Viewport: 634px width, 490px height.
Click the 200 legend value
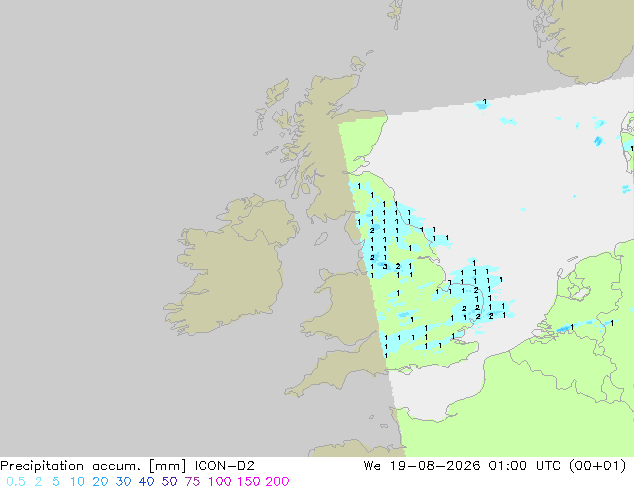tap(277, 482)
